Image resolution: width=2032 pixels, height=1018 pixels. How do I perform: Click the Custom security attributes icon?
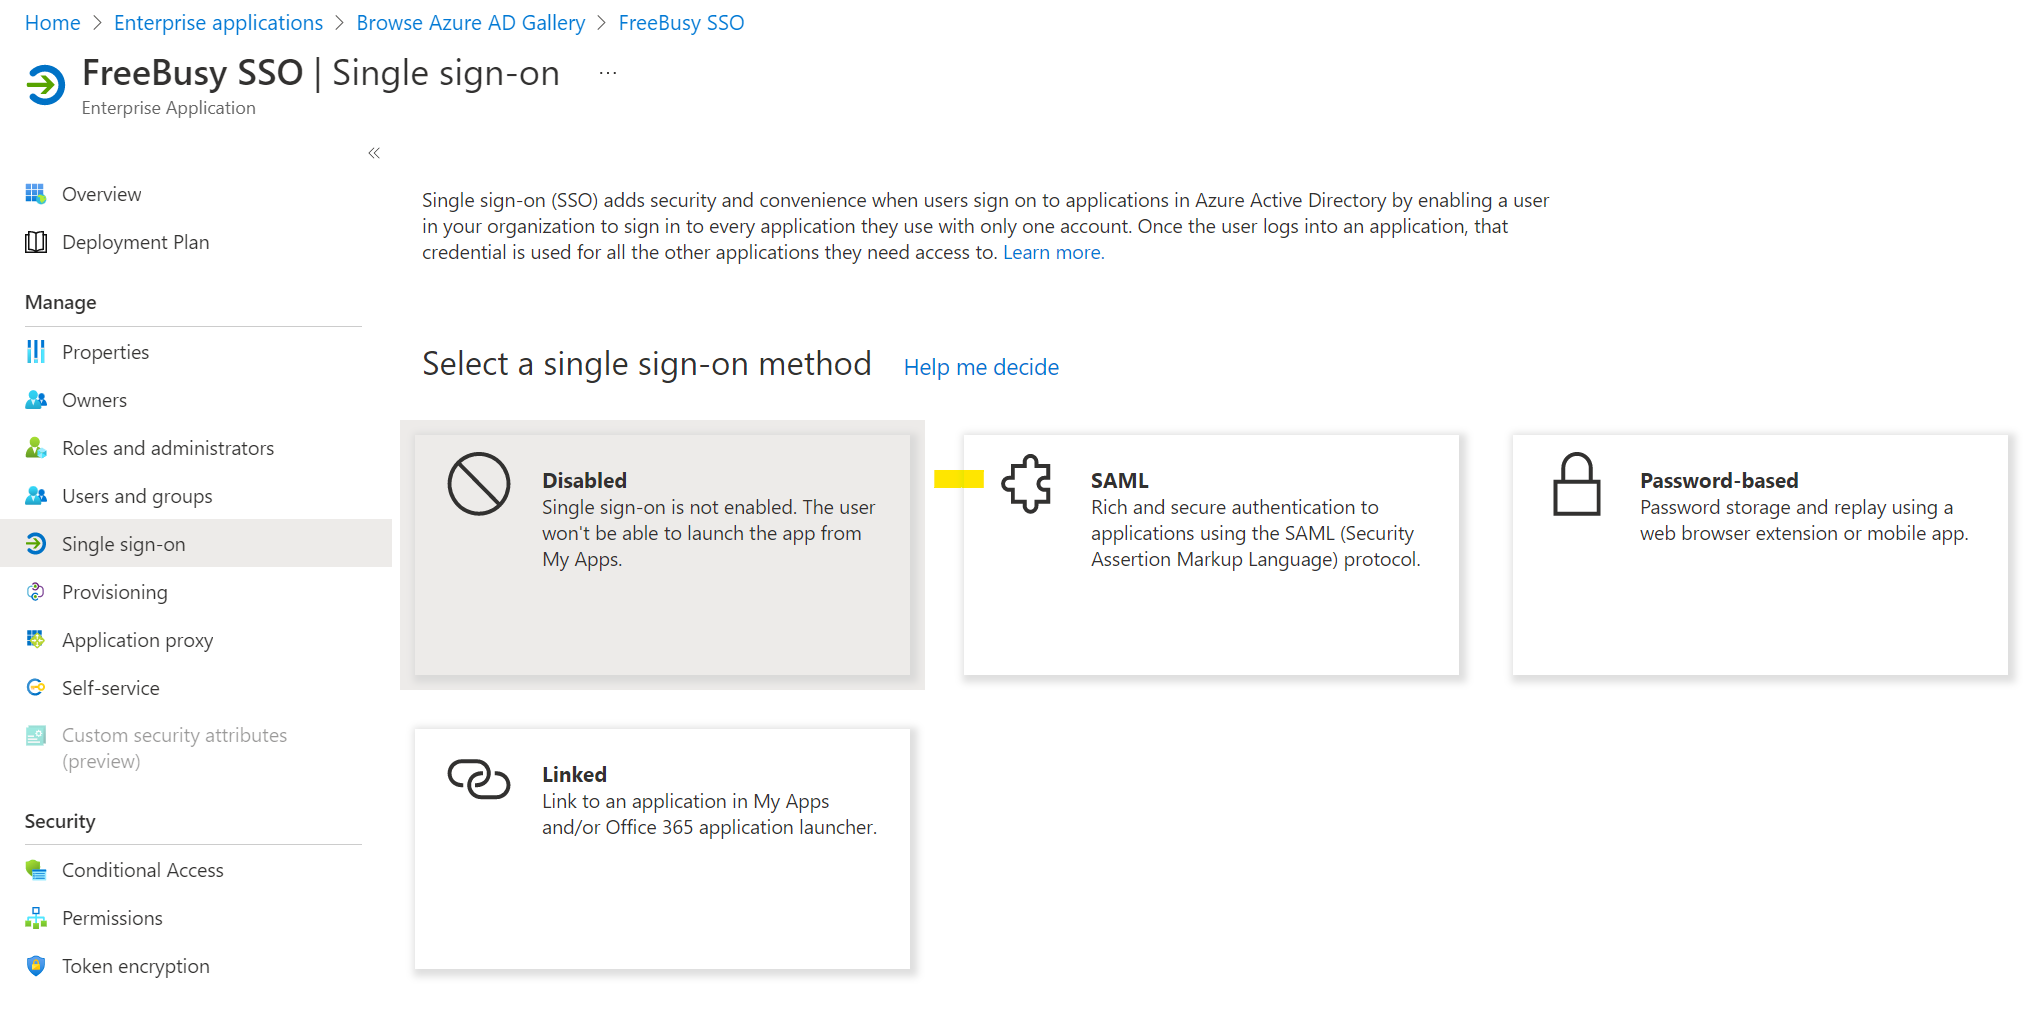(x=36, y=736)
